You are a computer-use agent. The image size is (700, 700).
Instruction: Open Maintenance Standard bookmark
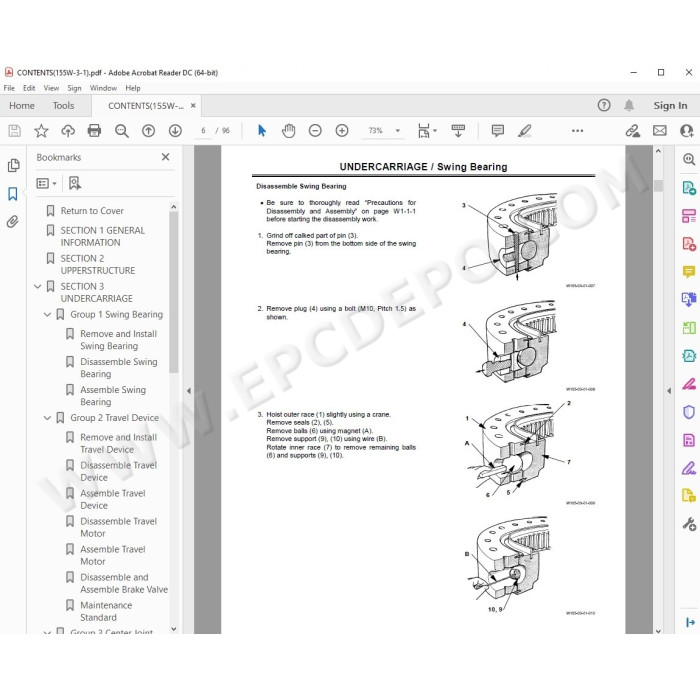click(106, 611)
